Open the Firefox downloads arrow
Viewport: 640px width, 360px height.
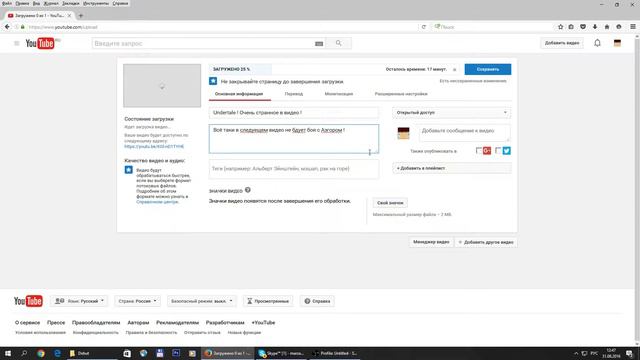coord(595,27)
